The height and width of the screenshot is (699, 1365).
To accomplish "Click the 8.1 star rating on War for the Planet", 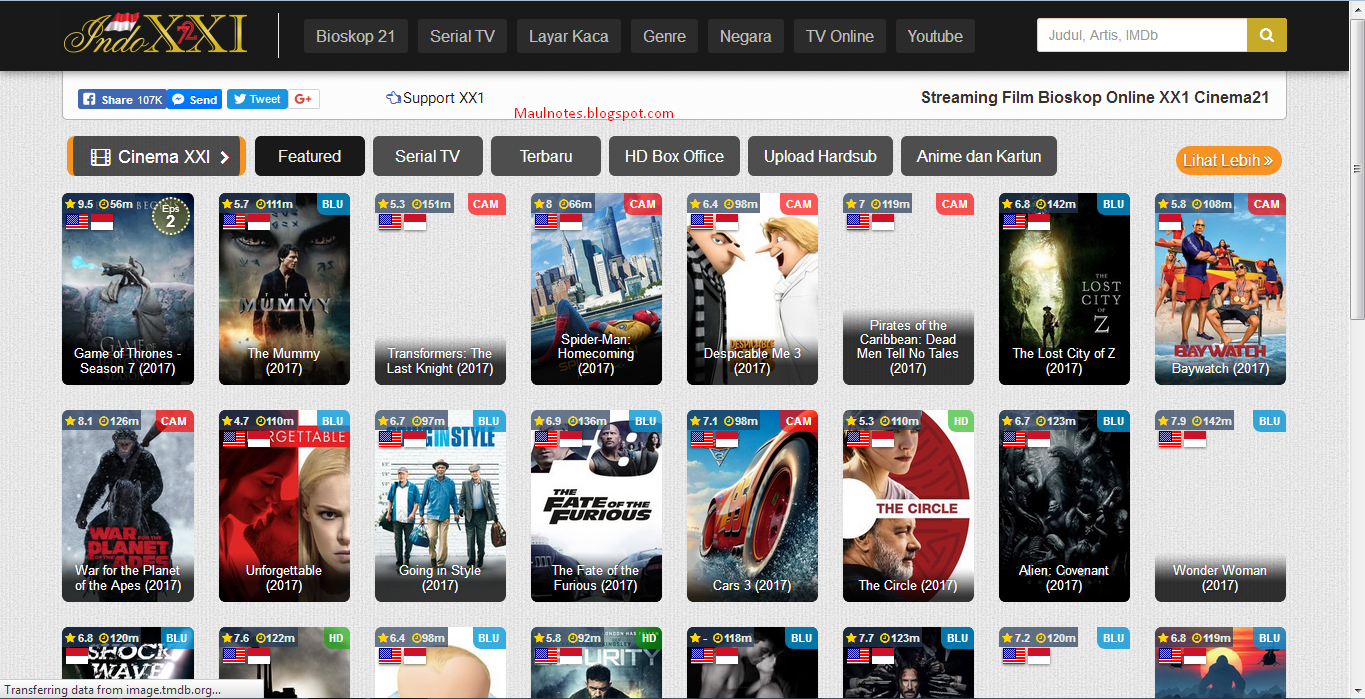I will 80,421.
